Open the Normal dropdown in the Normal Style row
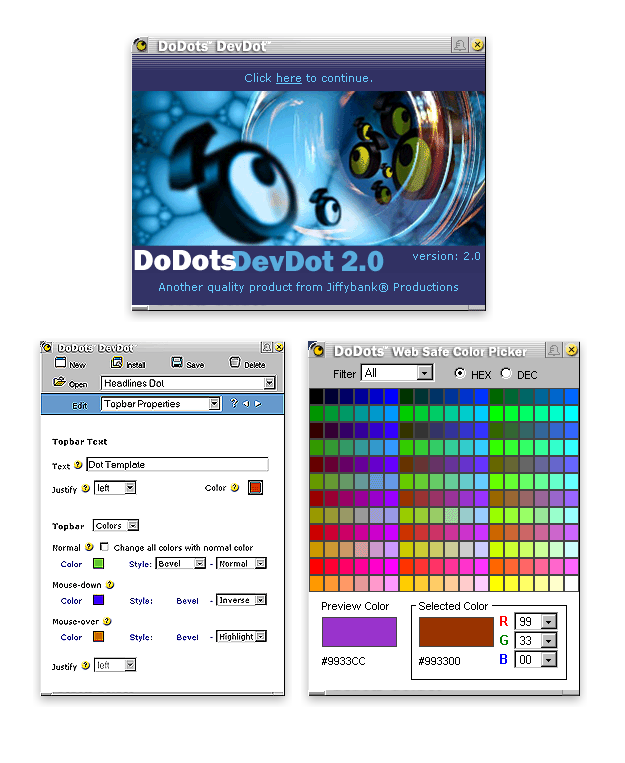Viewport: 625px width, 763px height. coord(241,563)
